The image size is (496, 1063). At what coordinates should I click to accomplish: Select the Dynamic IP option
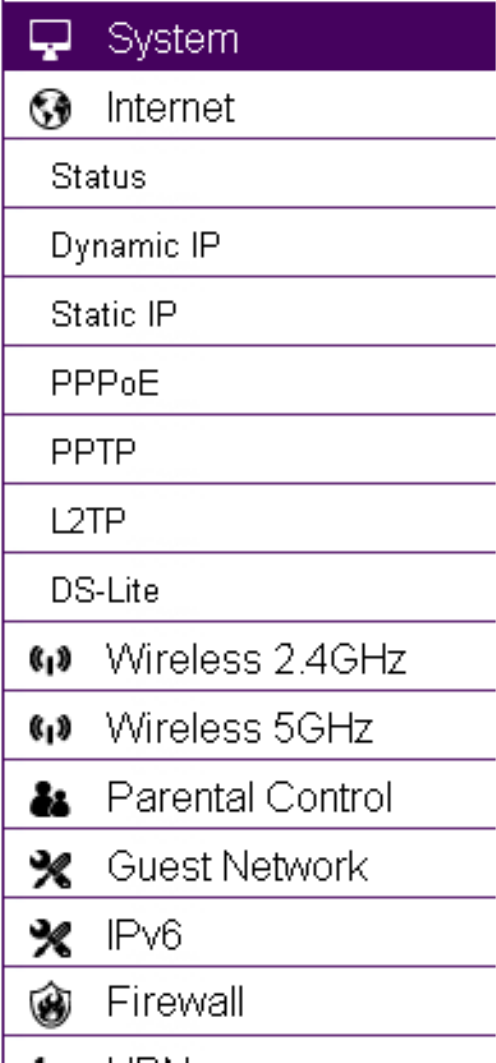tap(249, 244)
